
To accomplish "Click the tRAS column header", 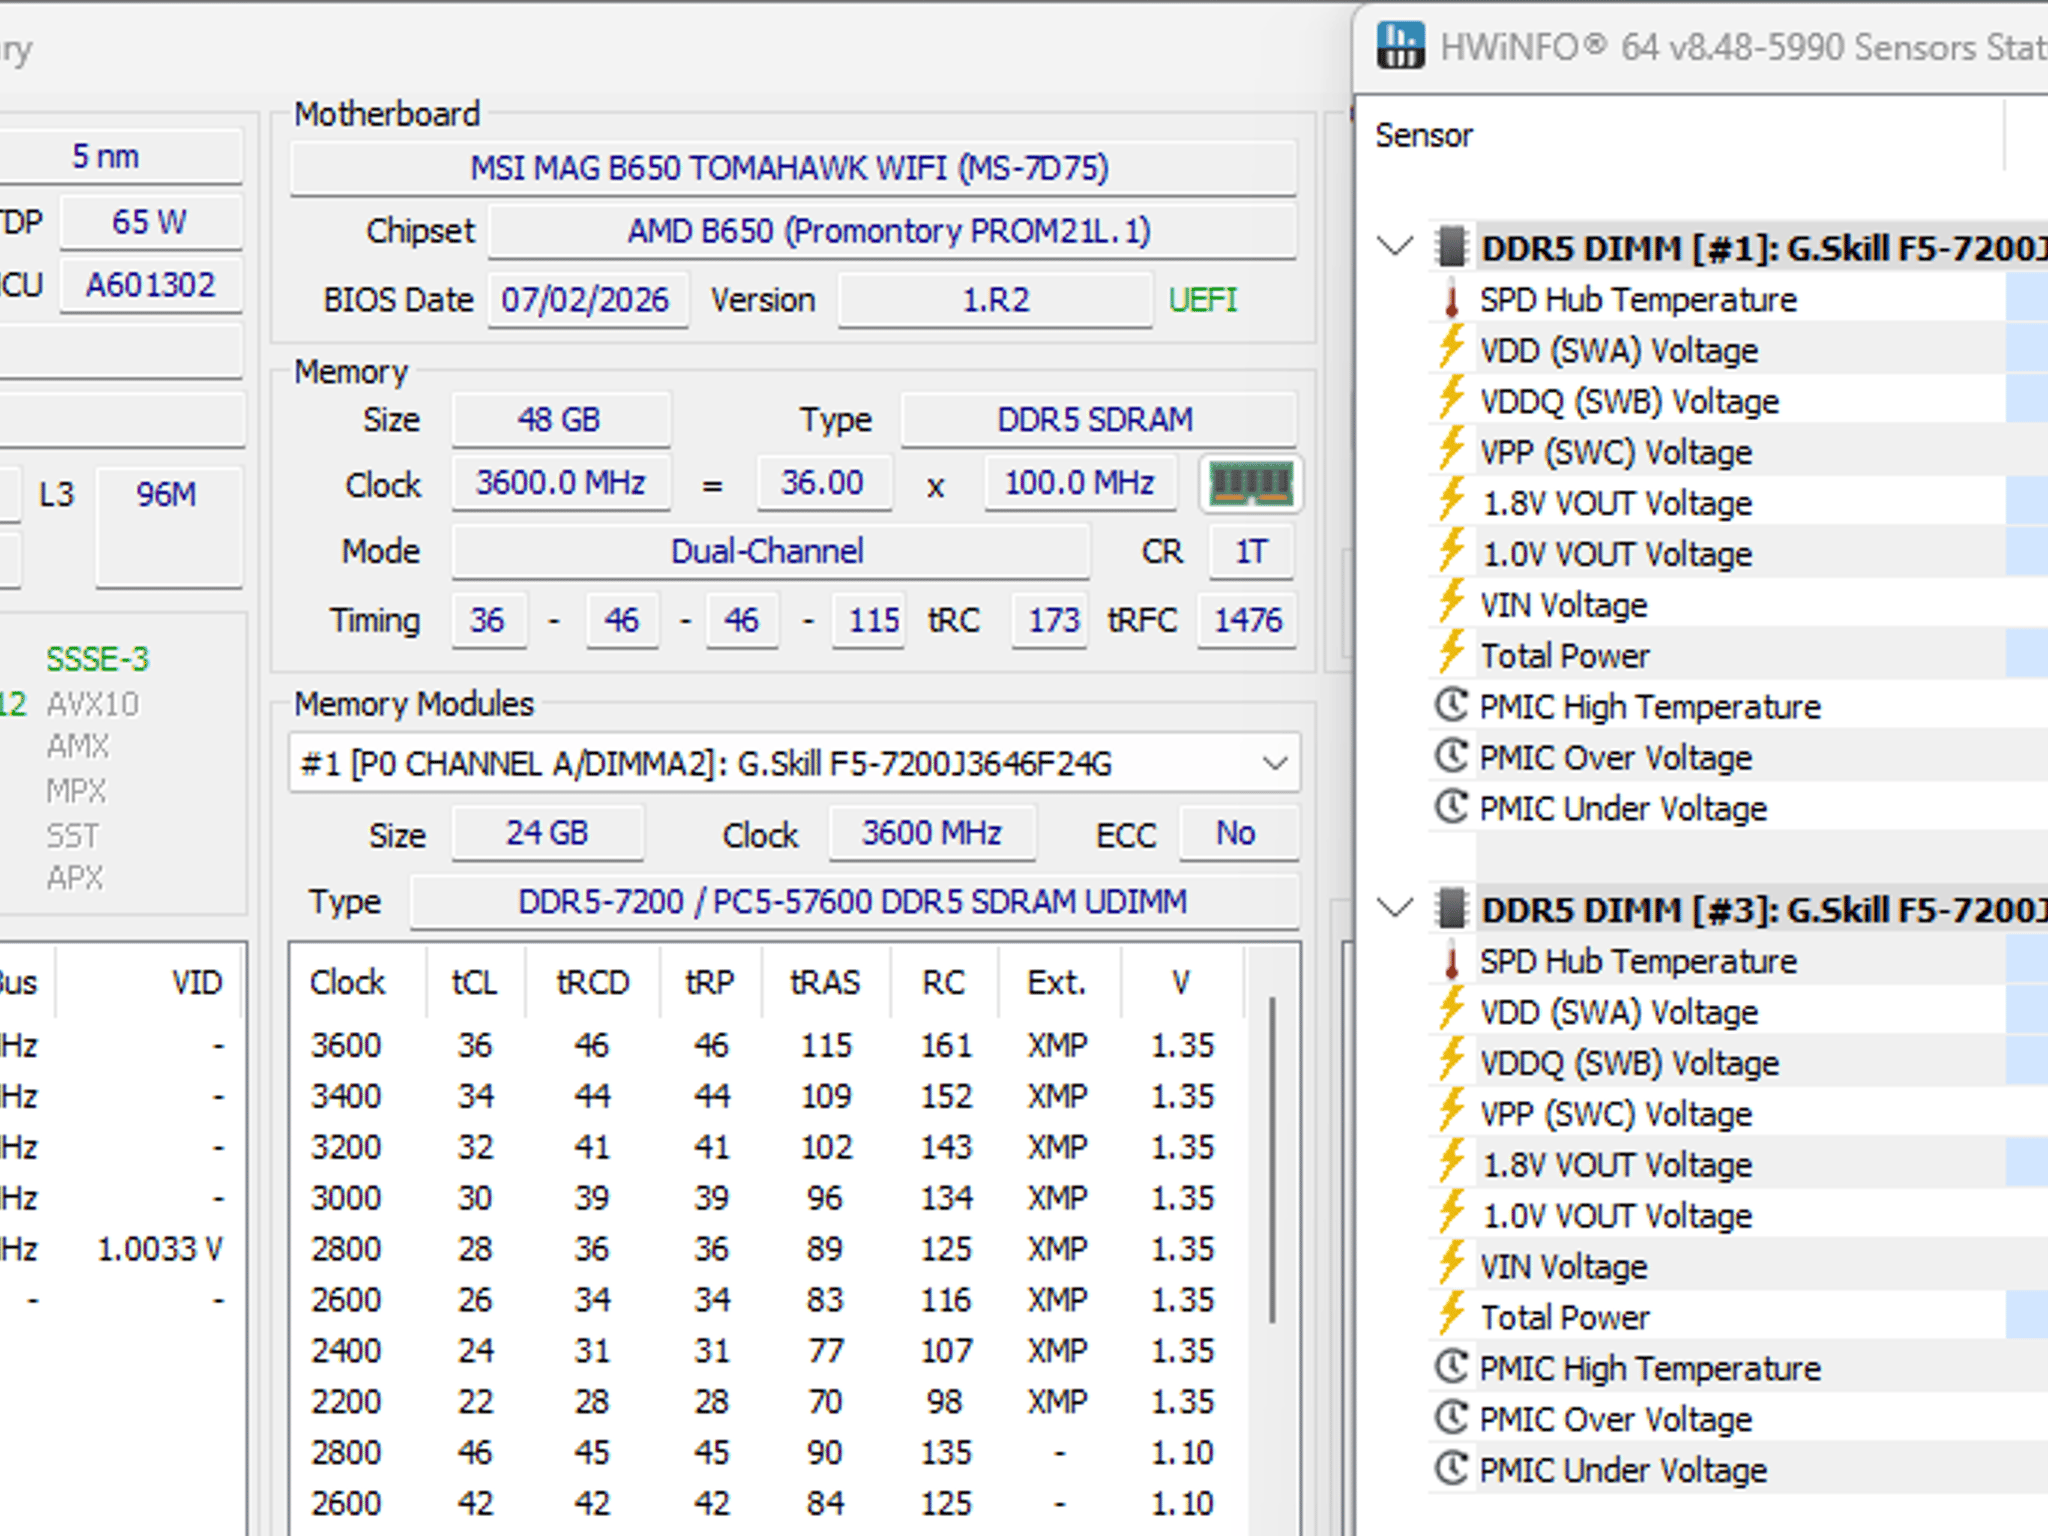I will [825, 983].
